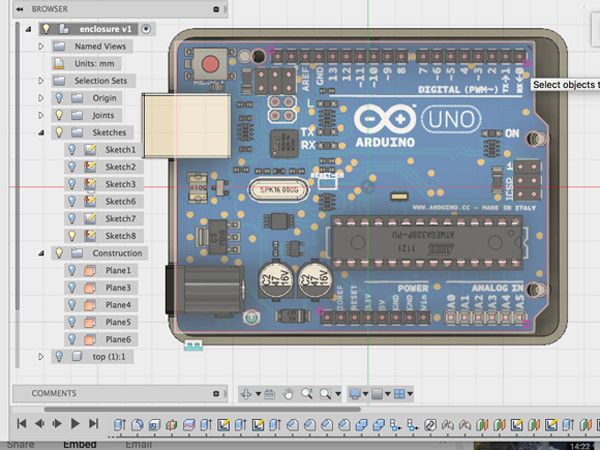600x450 pixels.
Task: Click the Grid and Snaps icon
Action: (x=377, y=393)
